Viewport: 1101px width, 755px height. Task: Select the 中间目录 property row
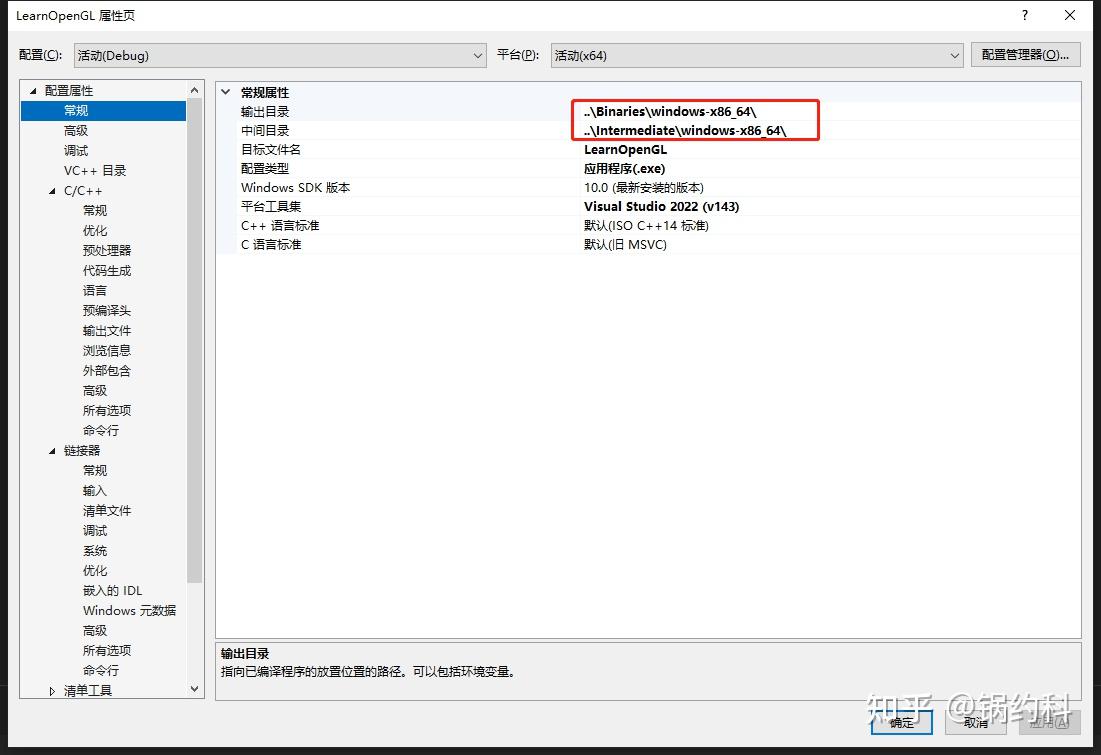[x=649, y=131]
